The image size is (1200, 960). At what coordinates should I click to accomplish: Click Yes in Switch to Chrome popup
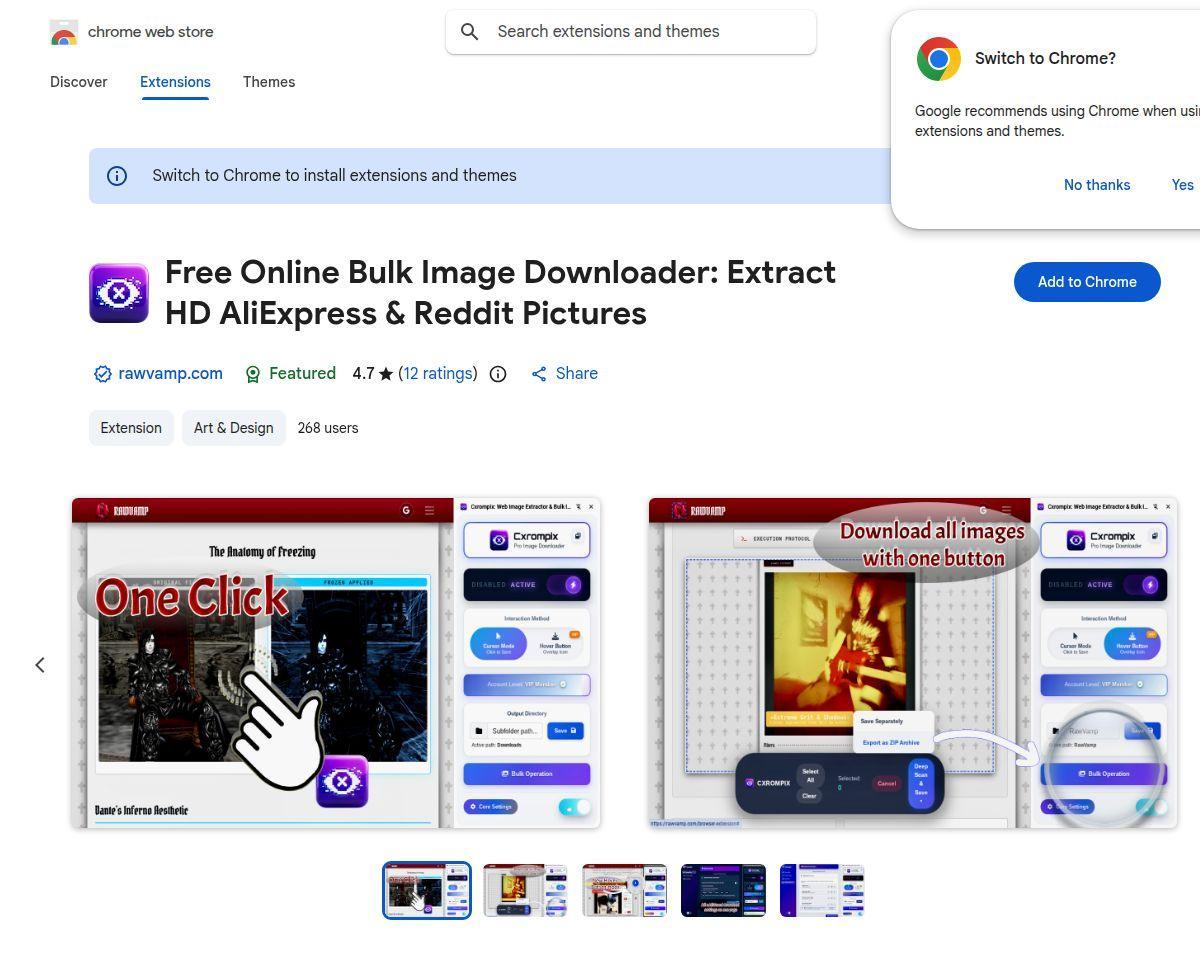pos(1182,185)
